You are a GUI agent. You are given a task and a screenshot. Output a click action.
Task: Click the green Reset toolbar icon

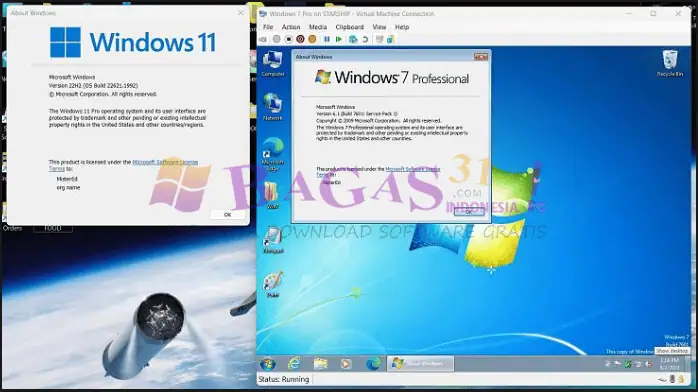pos(339,40)
